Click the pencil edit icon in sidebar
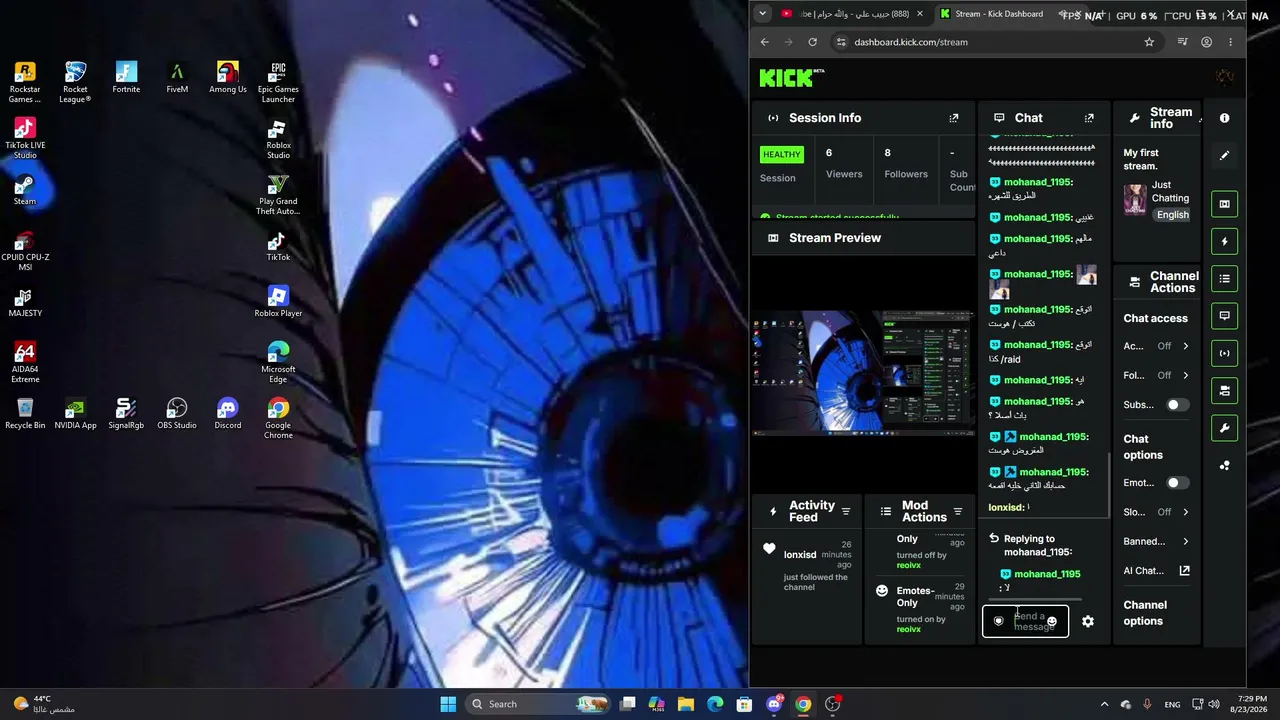The width and height of the screenshot is (1280, 720). pyautogui.click(x=1225, y=156)
